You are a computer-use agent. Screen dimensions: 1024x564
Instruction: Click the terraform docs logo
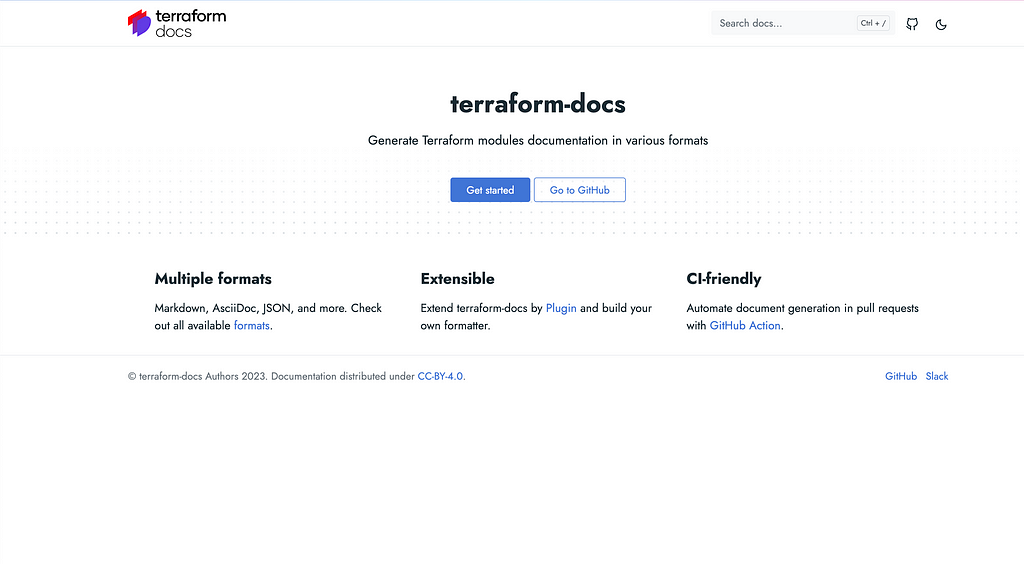(177, 24)
